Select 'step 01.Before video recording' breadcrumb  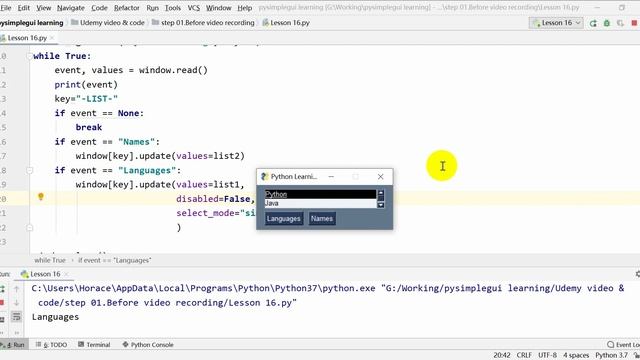click(203, 23)
